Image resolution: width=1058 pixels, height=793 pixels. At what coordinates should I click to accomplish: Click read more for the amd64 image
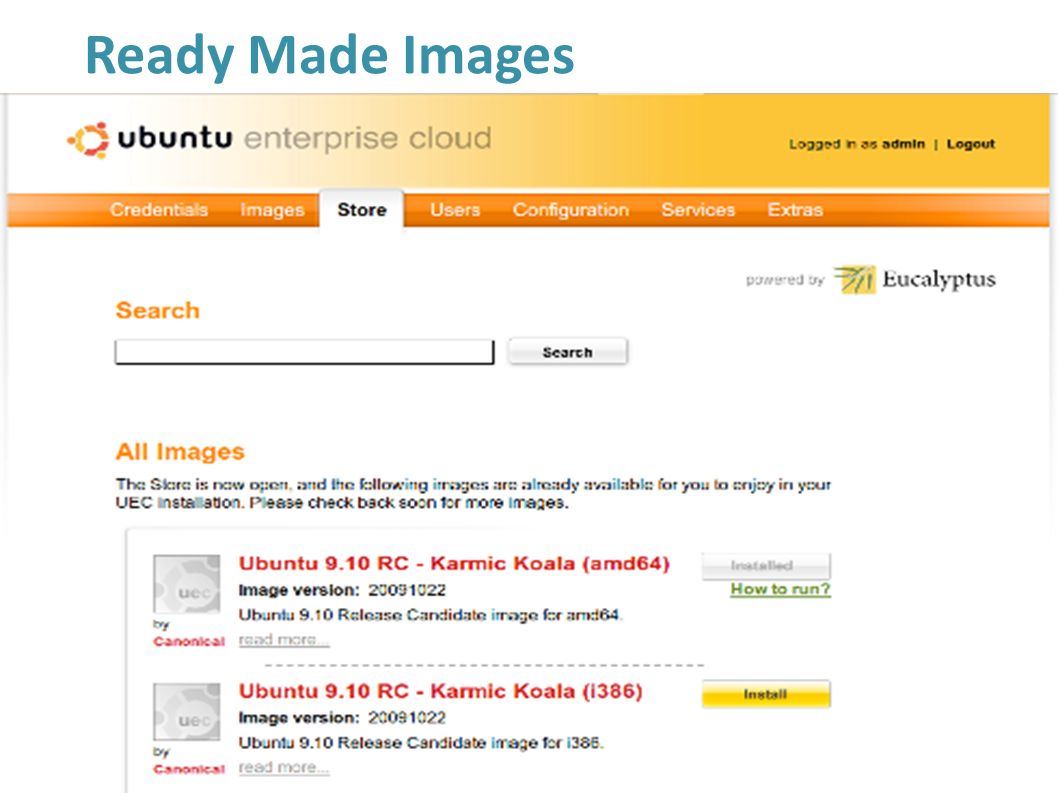pos(284,639)
